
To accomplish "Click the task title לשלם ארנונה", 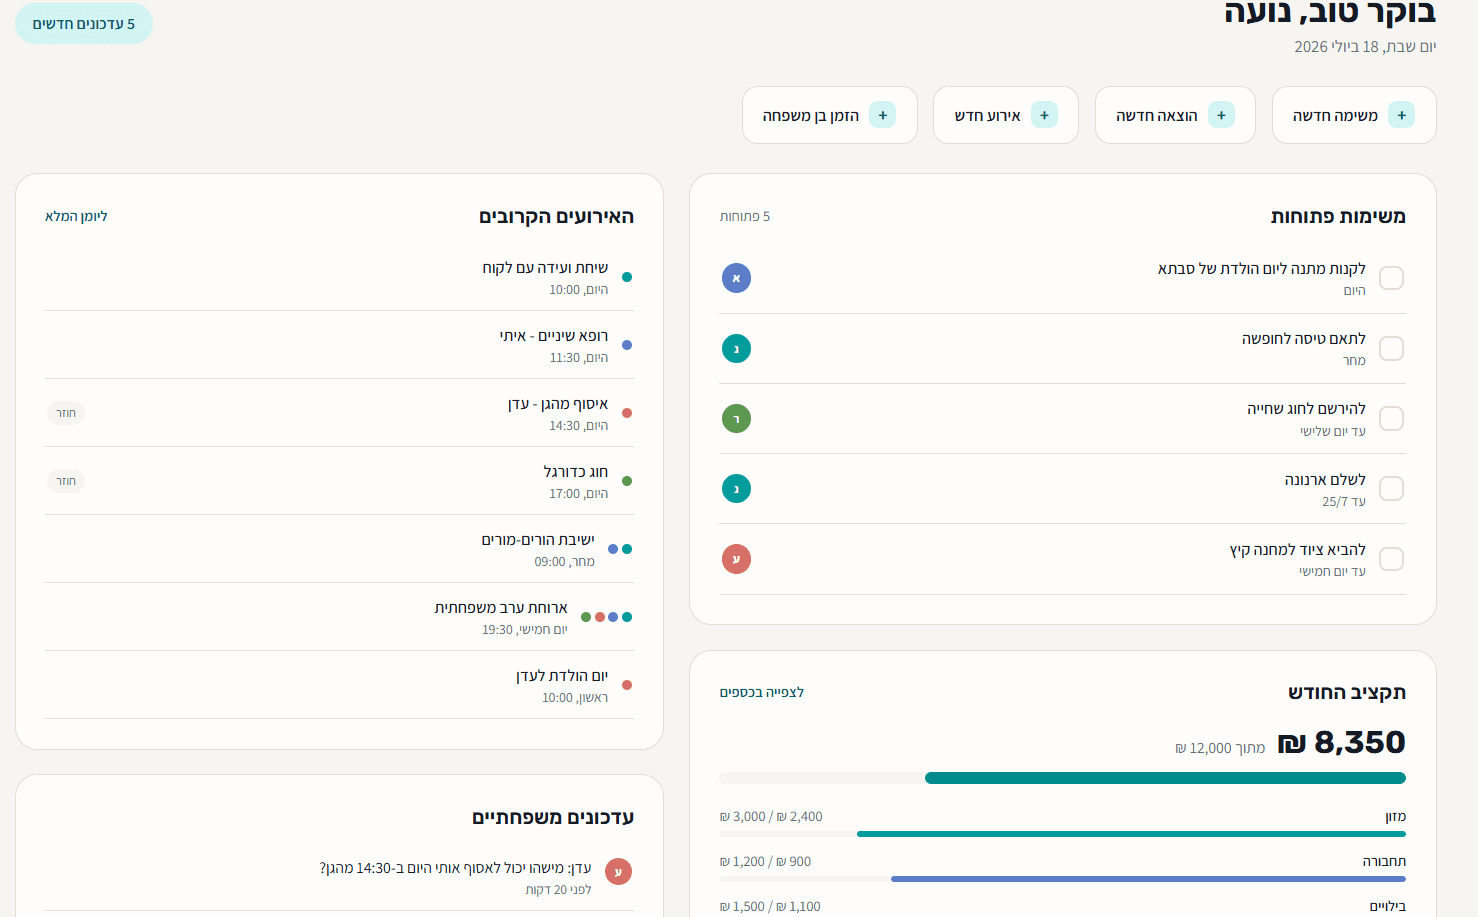I will (1325, 480).
